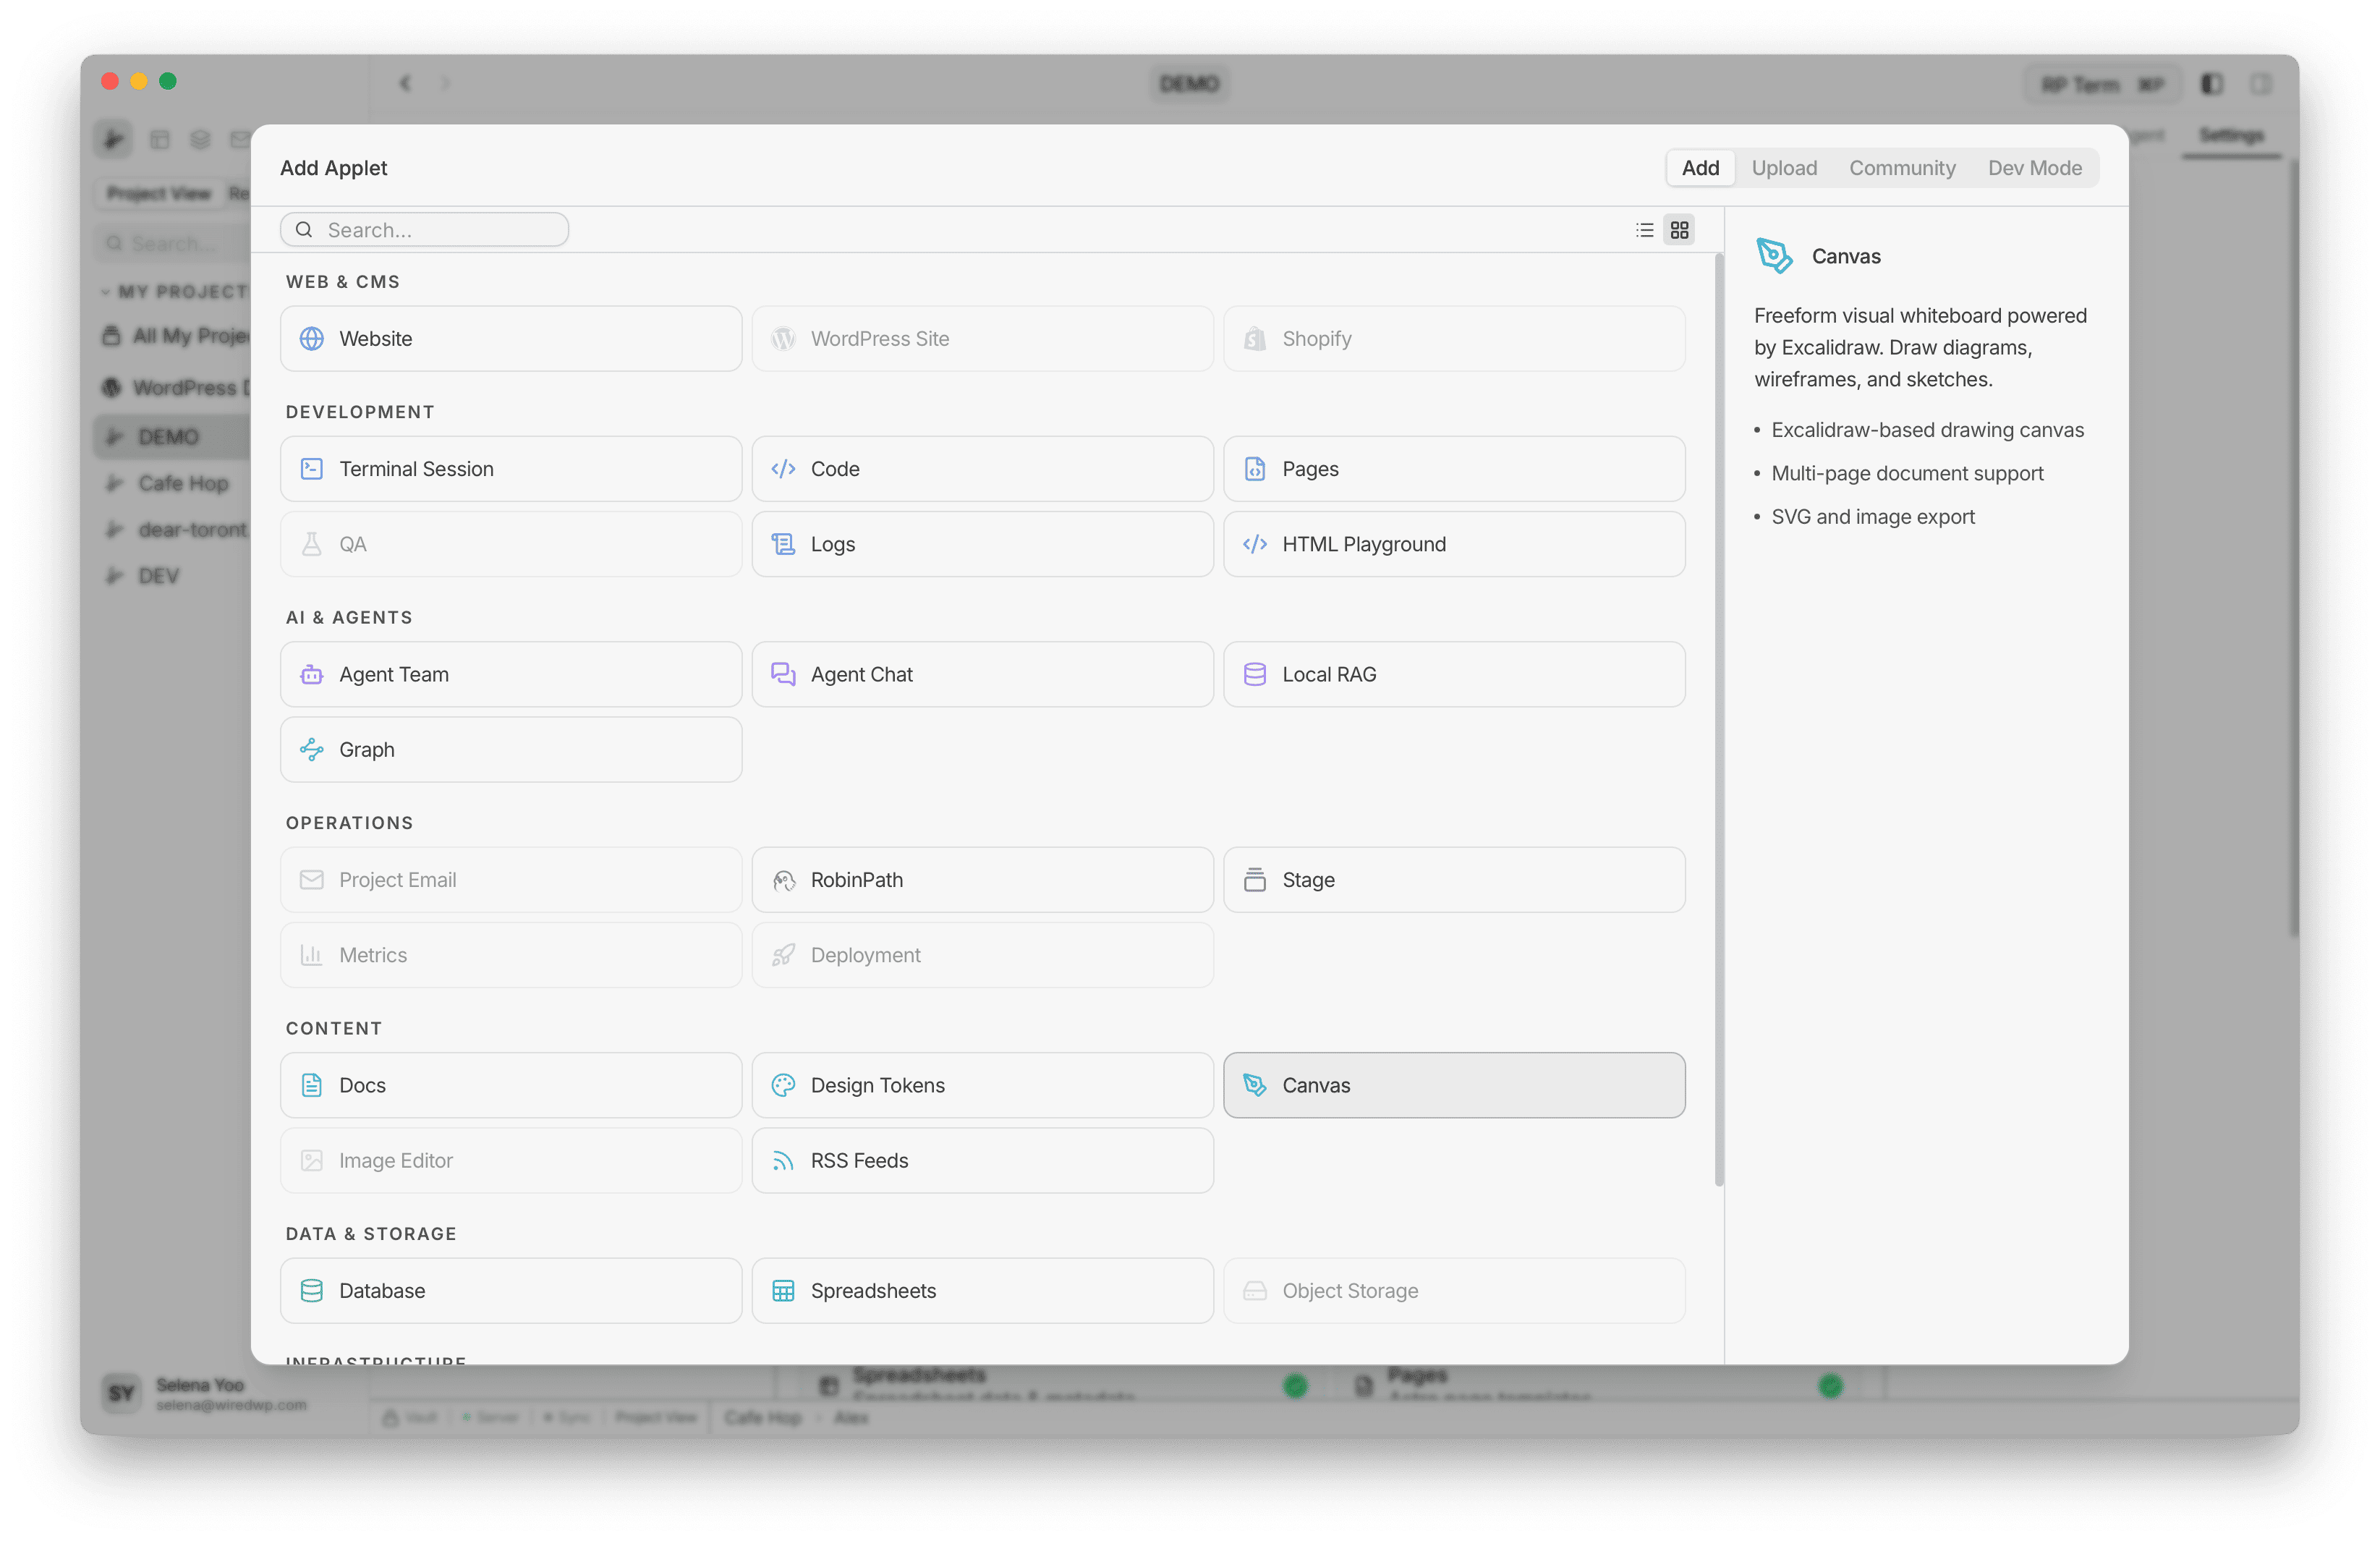
Task: Click the Agent Team robot icon
Action: click(x=312, y=674)
